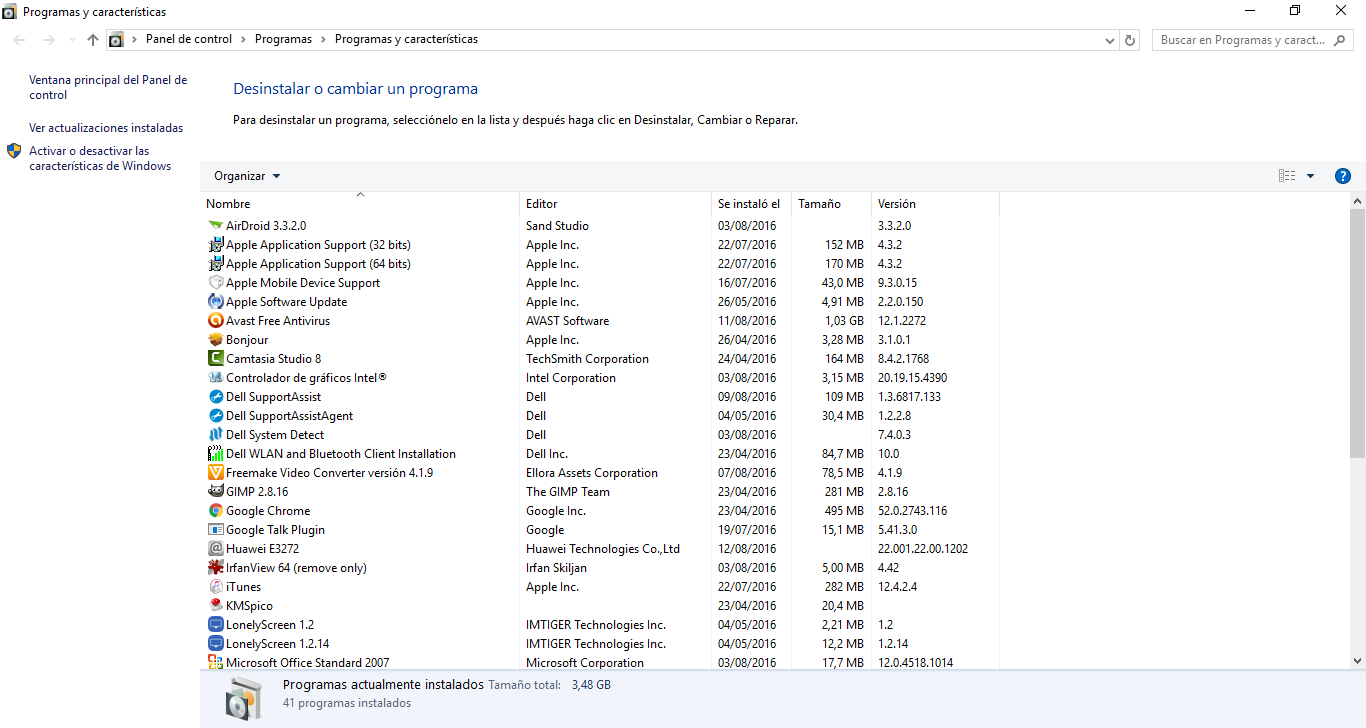Viewport: 1366px width, 728px height.
Task: Click the Bonjour program icon
Action: pyautogui.click(x=216, y=340)
